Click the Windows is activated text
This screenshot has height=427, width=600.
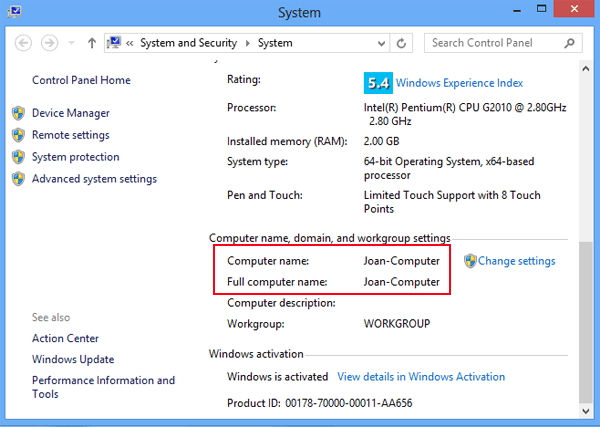tap(277, 377)
